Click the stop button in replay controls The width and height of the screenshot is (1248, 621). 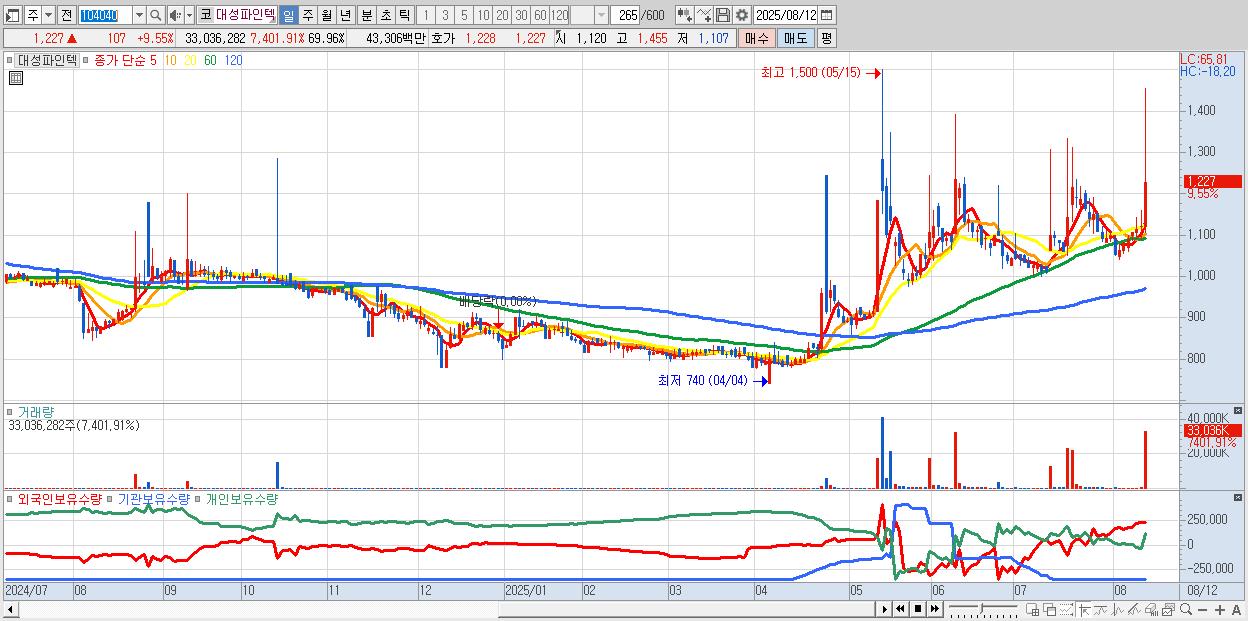pos(918,609)
